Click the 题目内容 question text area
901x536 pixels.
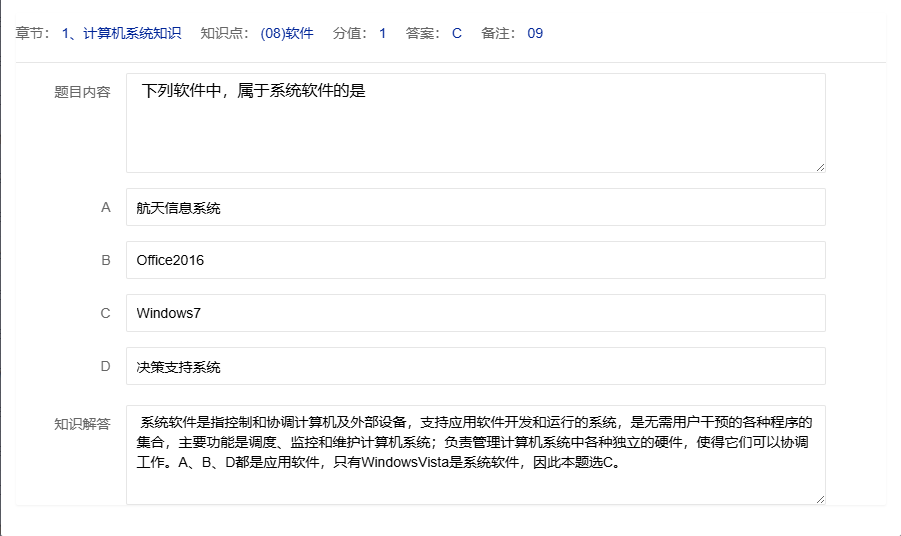click(475, 123)
